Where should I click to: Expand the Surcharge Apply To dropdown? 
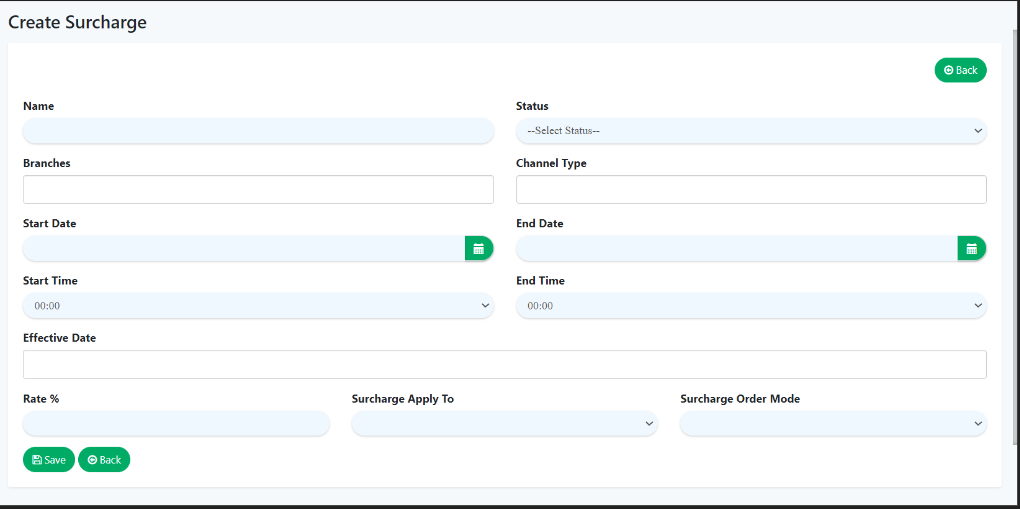(x=504, y=424)
